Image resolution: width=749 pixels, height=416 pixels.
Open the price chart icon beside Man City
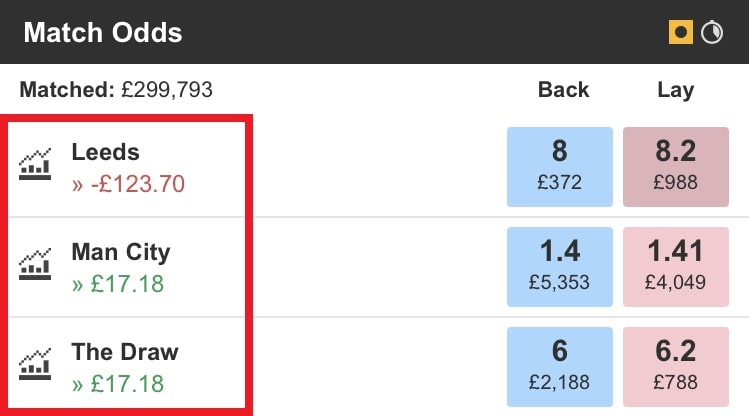click(x=35, y=265)
